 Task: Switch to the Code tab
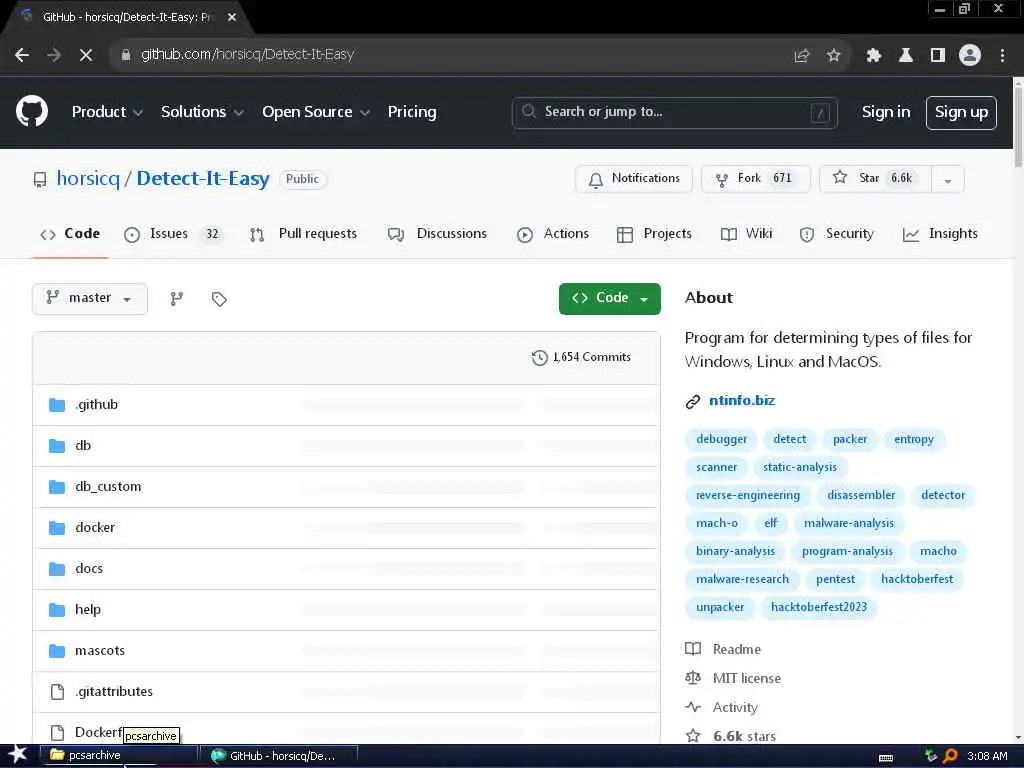click(70, 234)
